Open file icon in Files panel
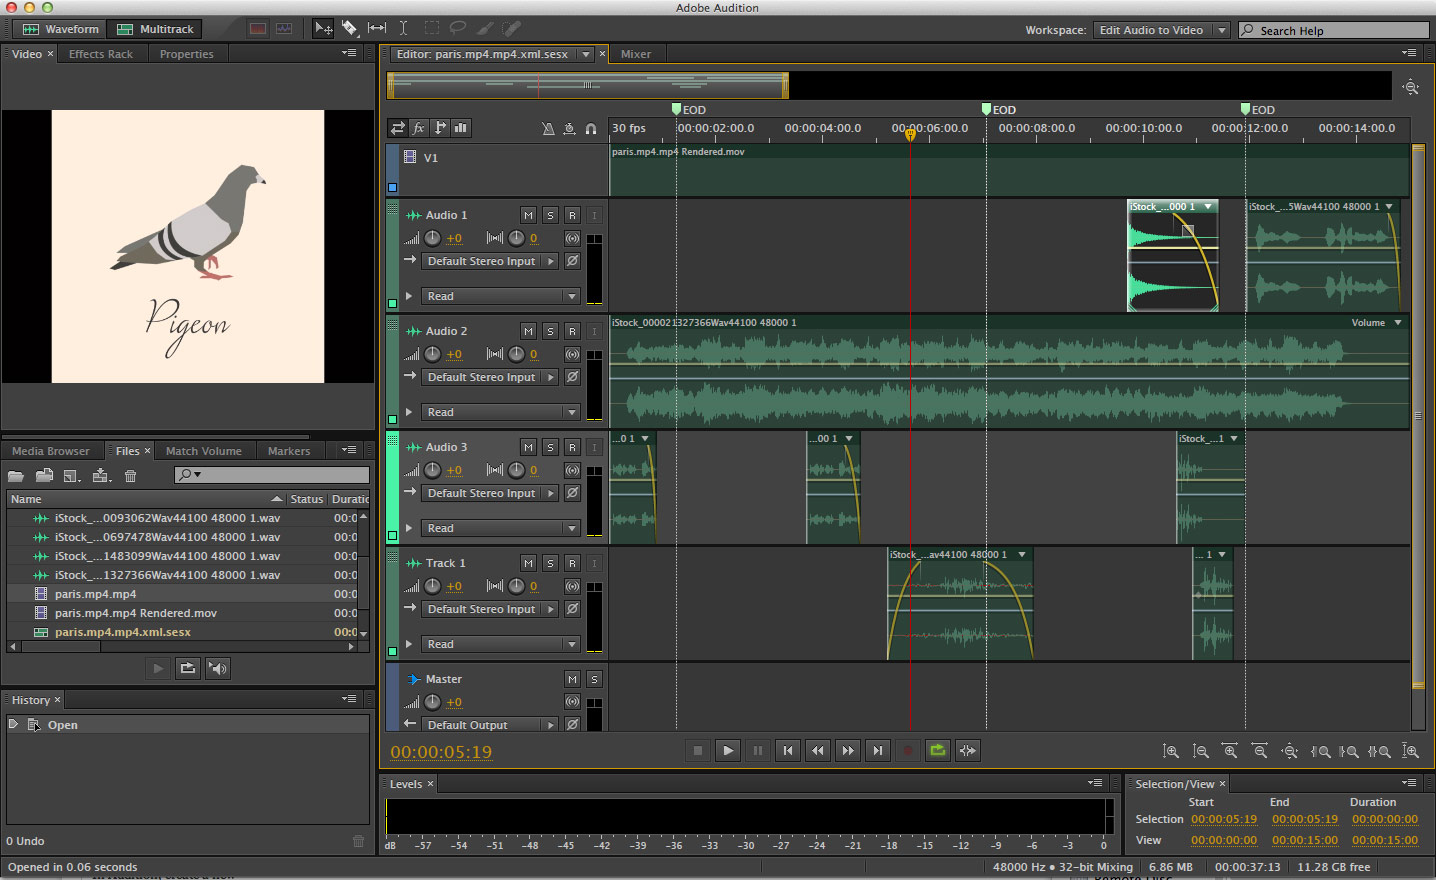Viewport: 1436px width, 880px height. 16,476
